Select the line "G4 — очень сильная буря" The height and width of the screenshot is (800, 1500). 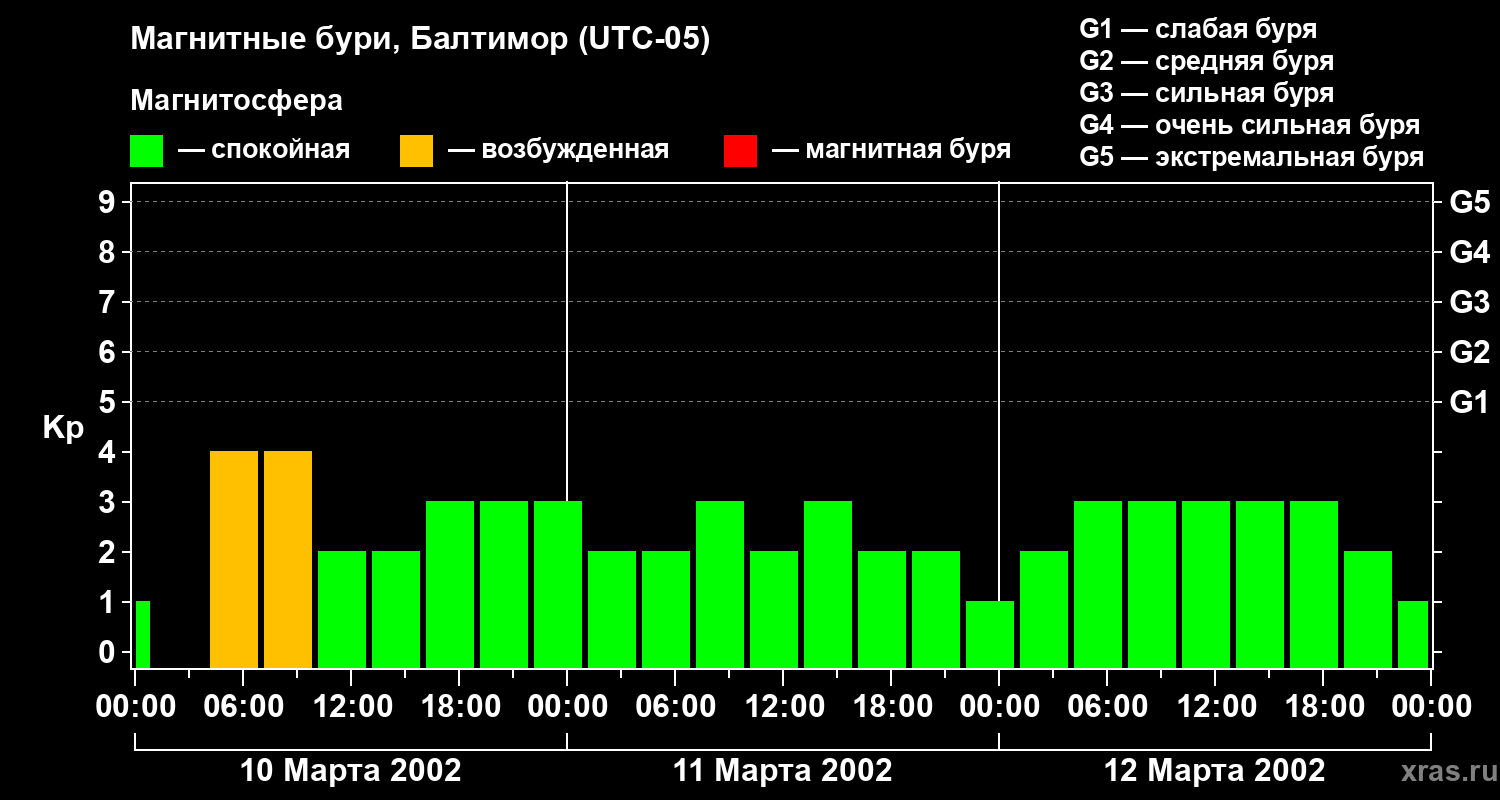[x=1250, y=125]
